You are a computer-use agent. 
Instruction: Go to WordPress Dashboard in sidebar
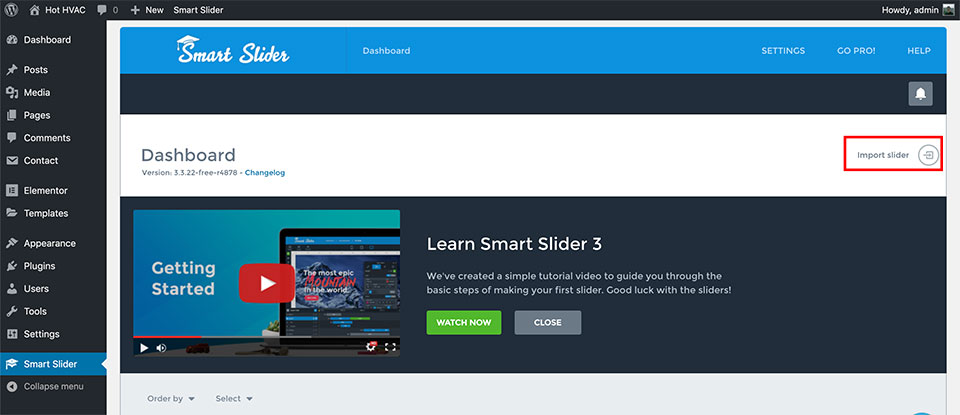pyautogui.click(x=47, y=40)
